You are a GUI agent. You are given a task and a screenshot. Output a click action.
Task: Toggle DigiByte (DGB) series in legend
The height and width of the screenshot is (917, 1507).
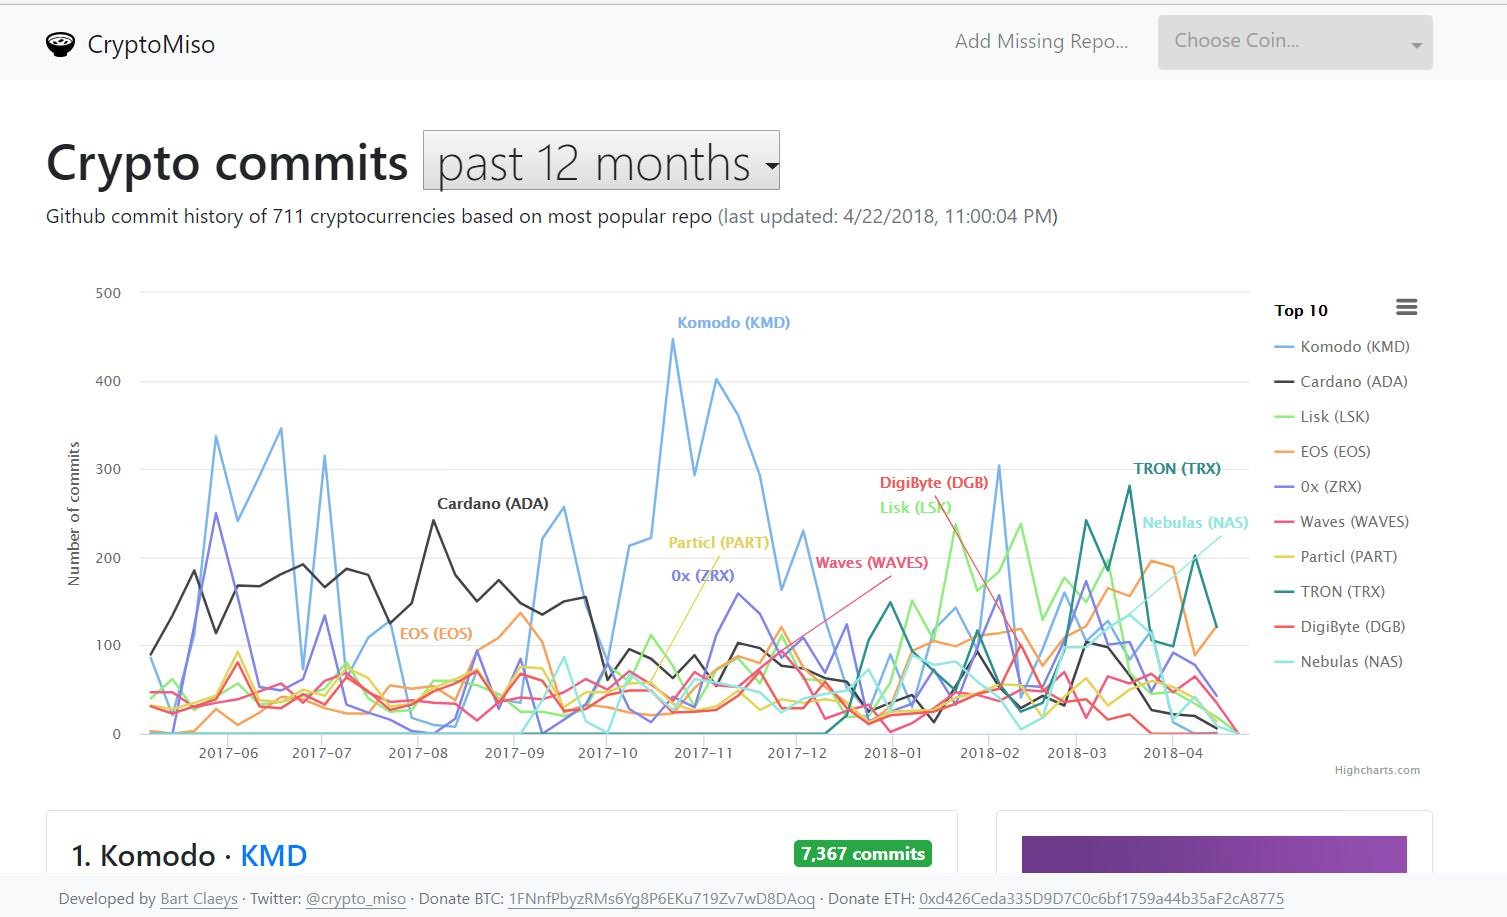click(1340, 627)
